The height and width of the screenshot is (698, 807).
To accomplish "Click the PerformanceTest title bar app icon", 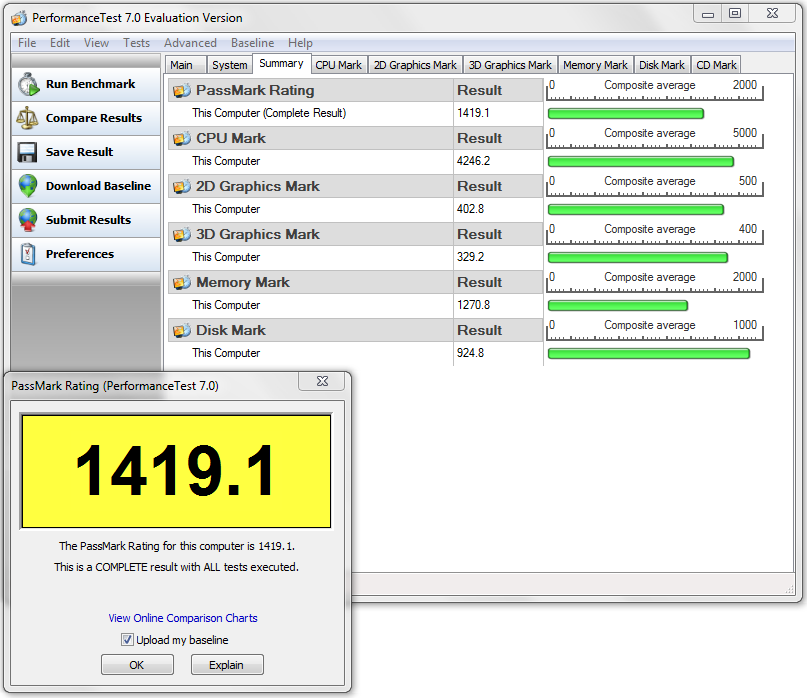I will click(19, 19).
